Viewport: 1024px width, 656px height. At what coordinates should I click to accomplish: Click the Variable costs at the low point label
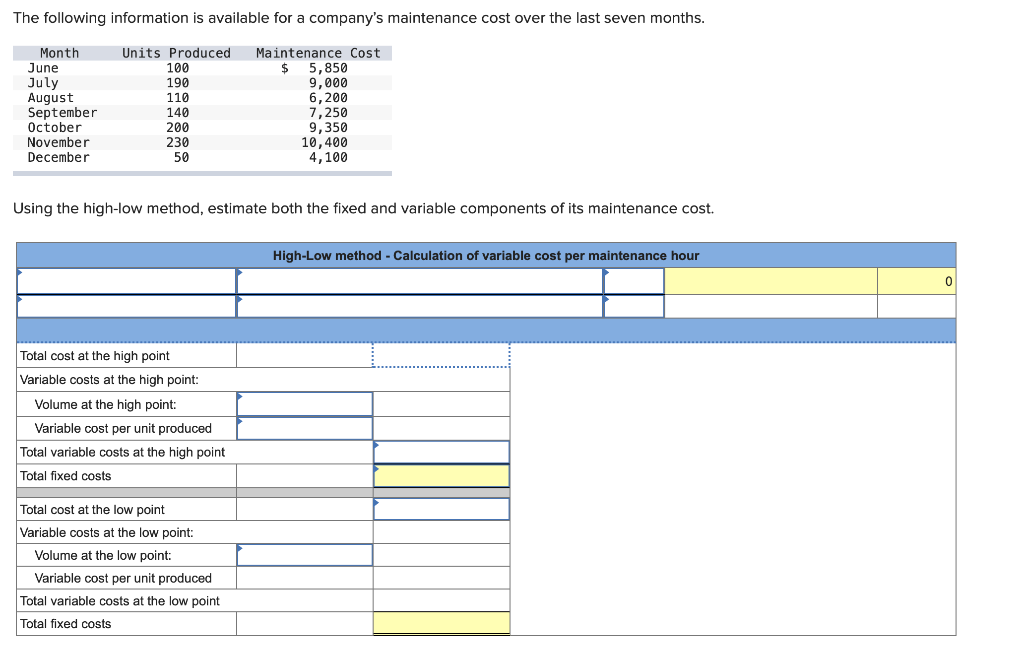point(106,533)
